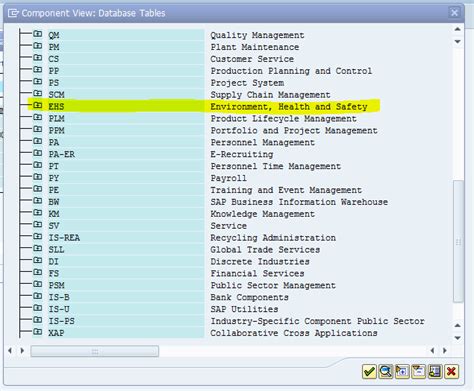Click the Expand Subtree toolbar icon

coord(402,371)
